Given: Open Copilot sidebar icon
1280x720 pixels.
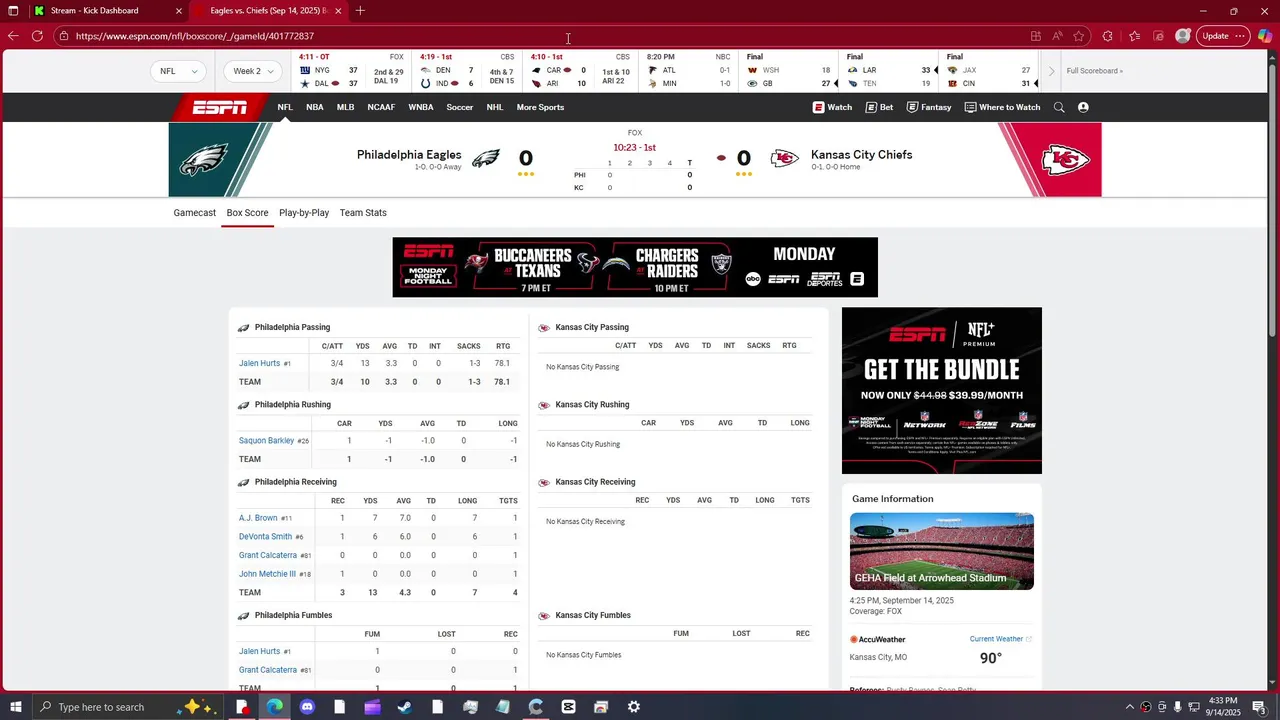Looking at the screenshot, I should (x=1265, y=36).
